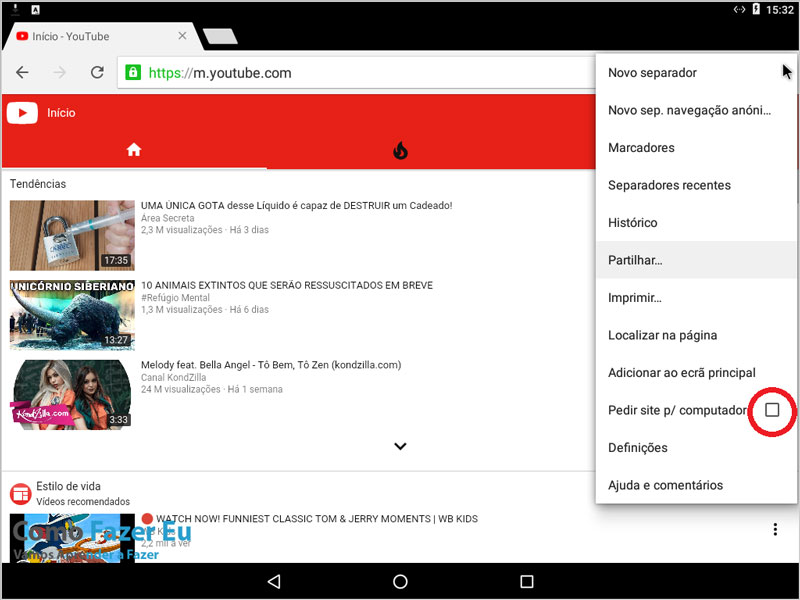This screenshot has height=600, width=800.
Task: Open video title UMA ÚNICA GOTA desse Líquido
Action: click(x=296, y=206)
